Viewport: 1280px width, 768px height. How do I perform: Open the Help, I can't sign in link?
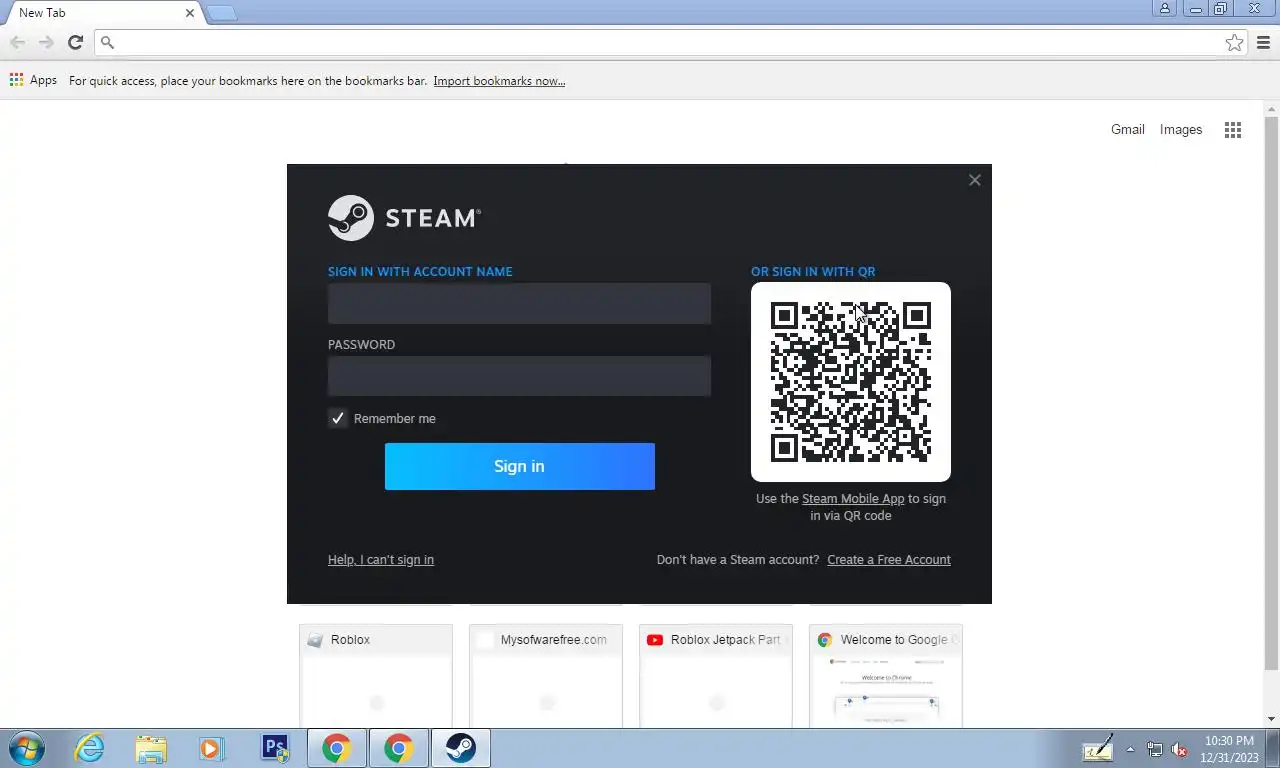[381, 560]
